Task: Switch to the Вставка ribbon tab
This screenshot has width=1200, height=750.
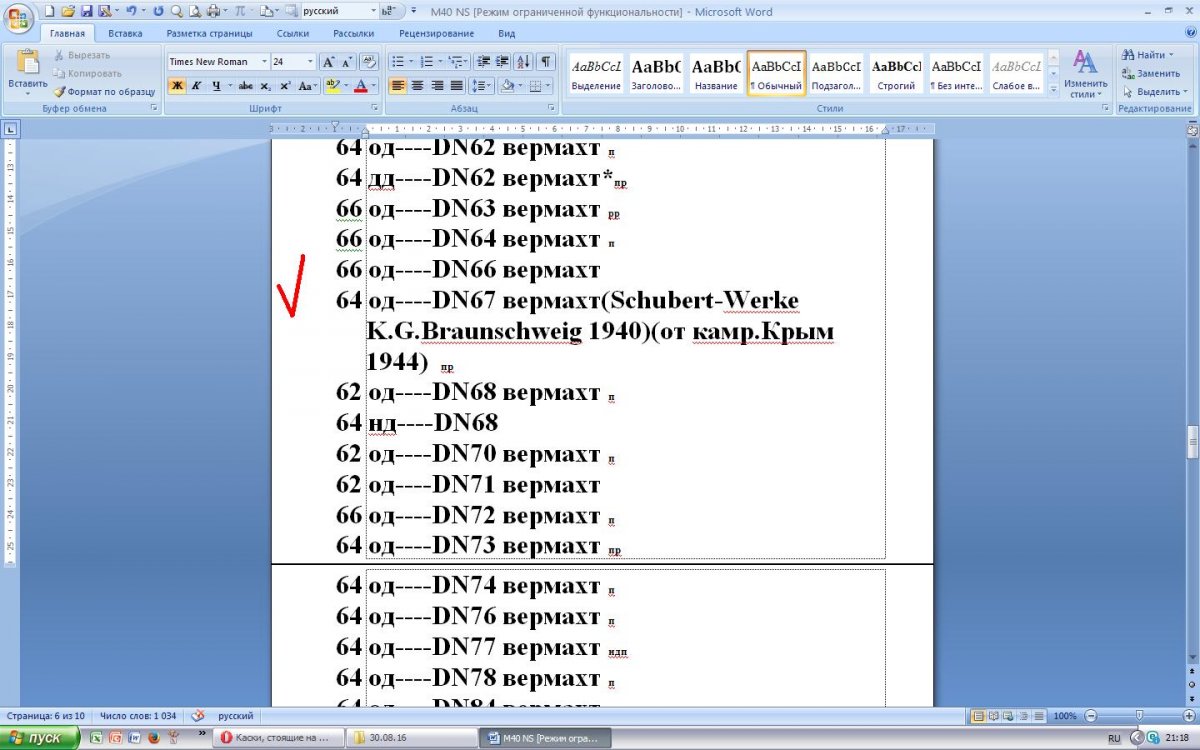Action: pos(125,33)
